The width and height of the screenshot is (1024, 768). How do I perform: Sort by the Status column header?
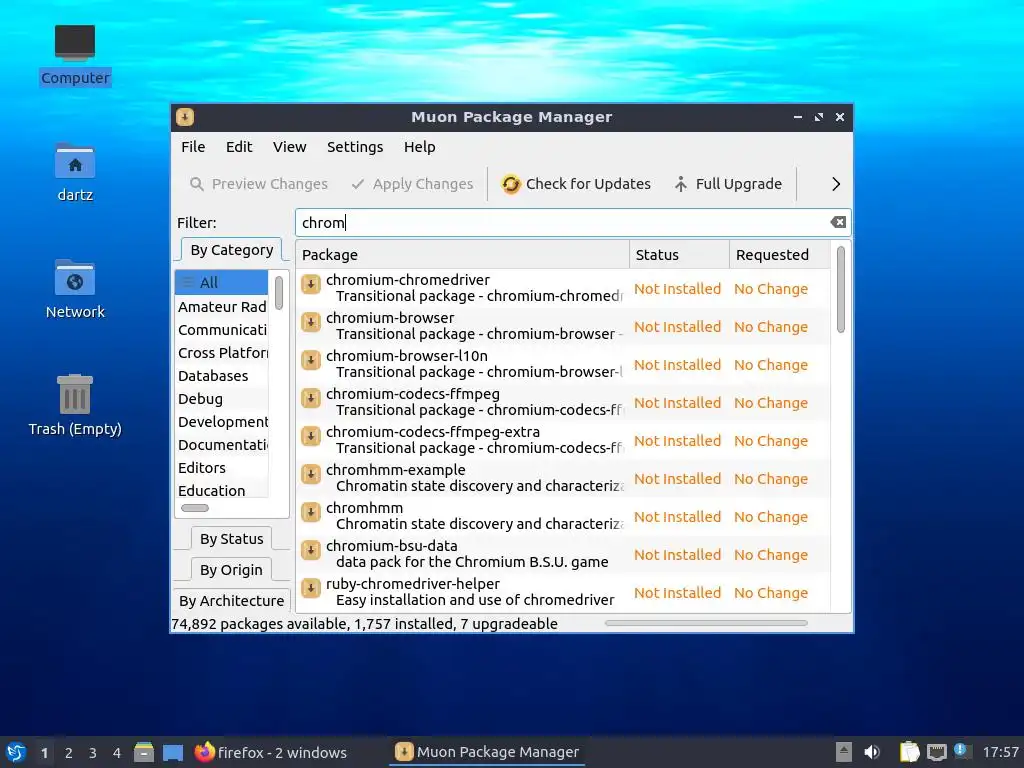679,255
